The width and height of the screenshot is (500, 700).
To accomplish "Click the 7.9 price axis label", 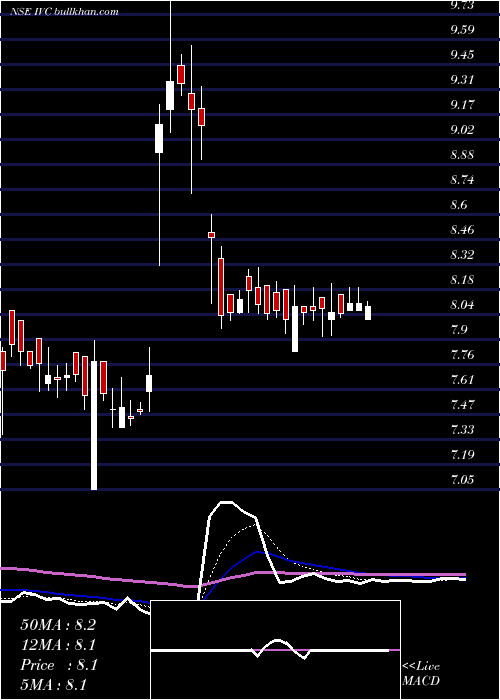I will [459, 330].
